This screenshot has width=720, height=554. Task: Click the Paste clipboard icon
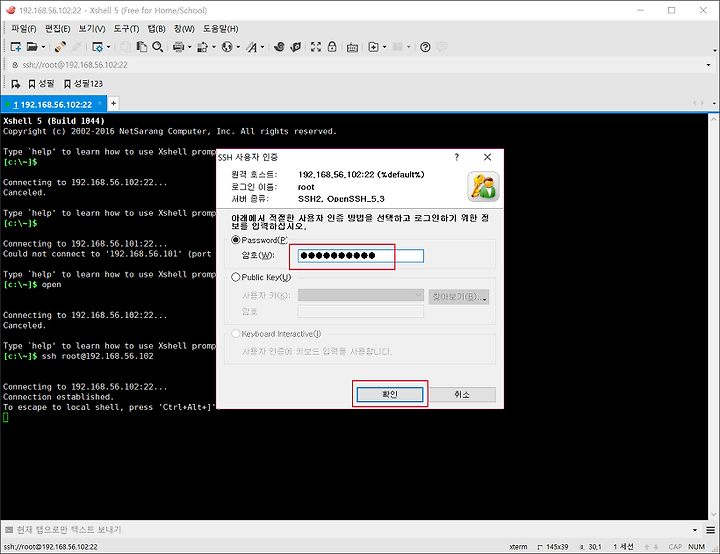142,47
